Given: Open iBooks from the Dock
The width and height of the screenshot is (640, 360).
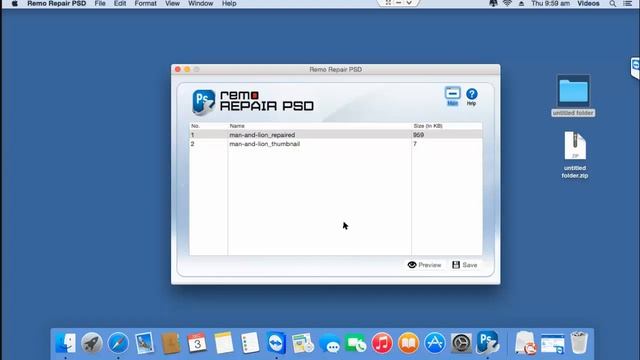Looking at the screenshot, I should (409, 342).
